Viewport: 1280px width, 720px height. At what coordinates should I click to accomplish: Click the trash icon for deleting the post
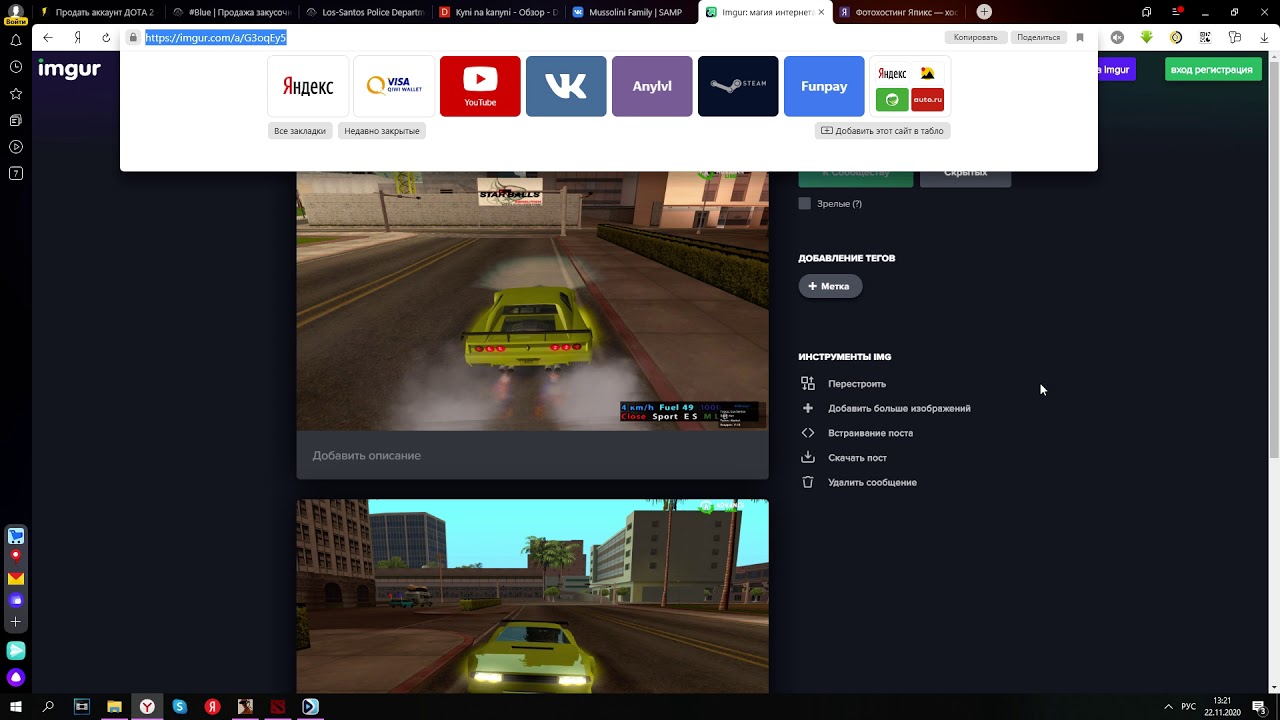click(x=808, y=482)
